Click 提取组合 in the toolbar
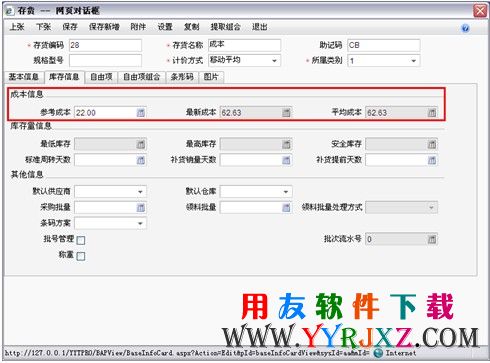Screen dimensions: 490x363 pyautogui.click(x=226, y=27)
